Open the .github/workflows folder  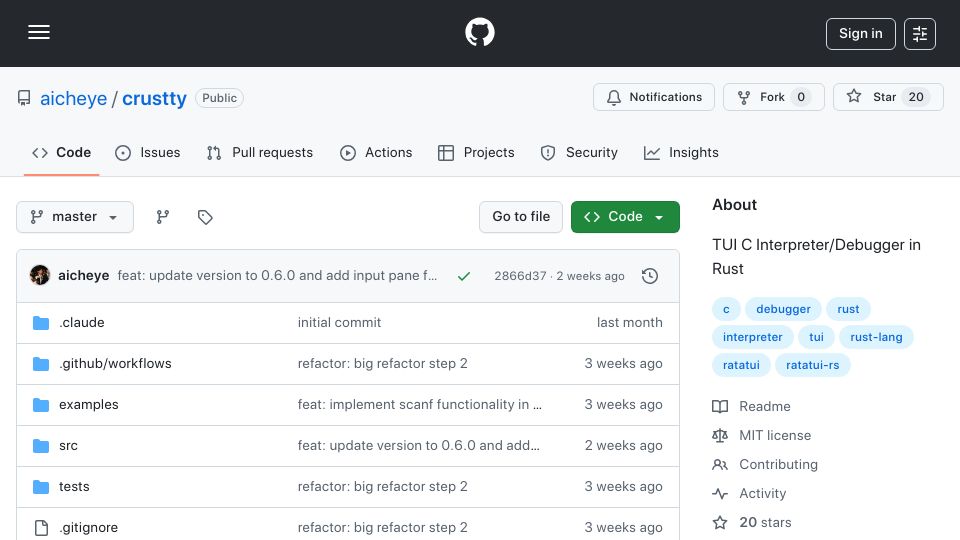pos(115,364)
